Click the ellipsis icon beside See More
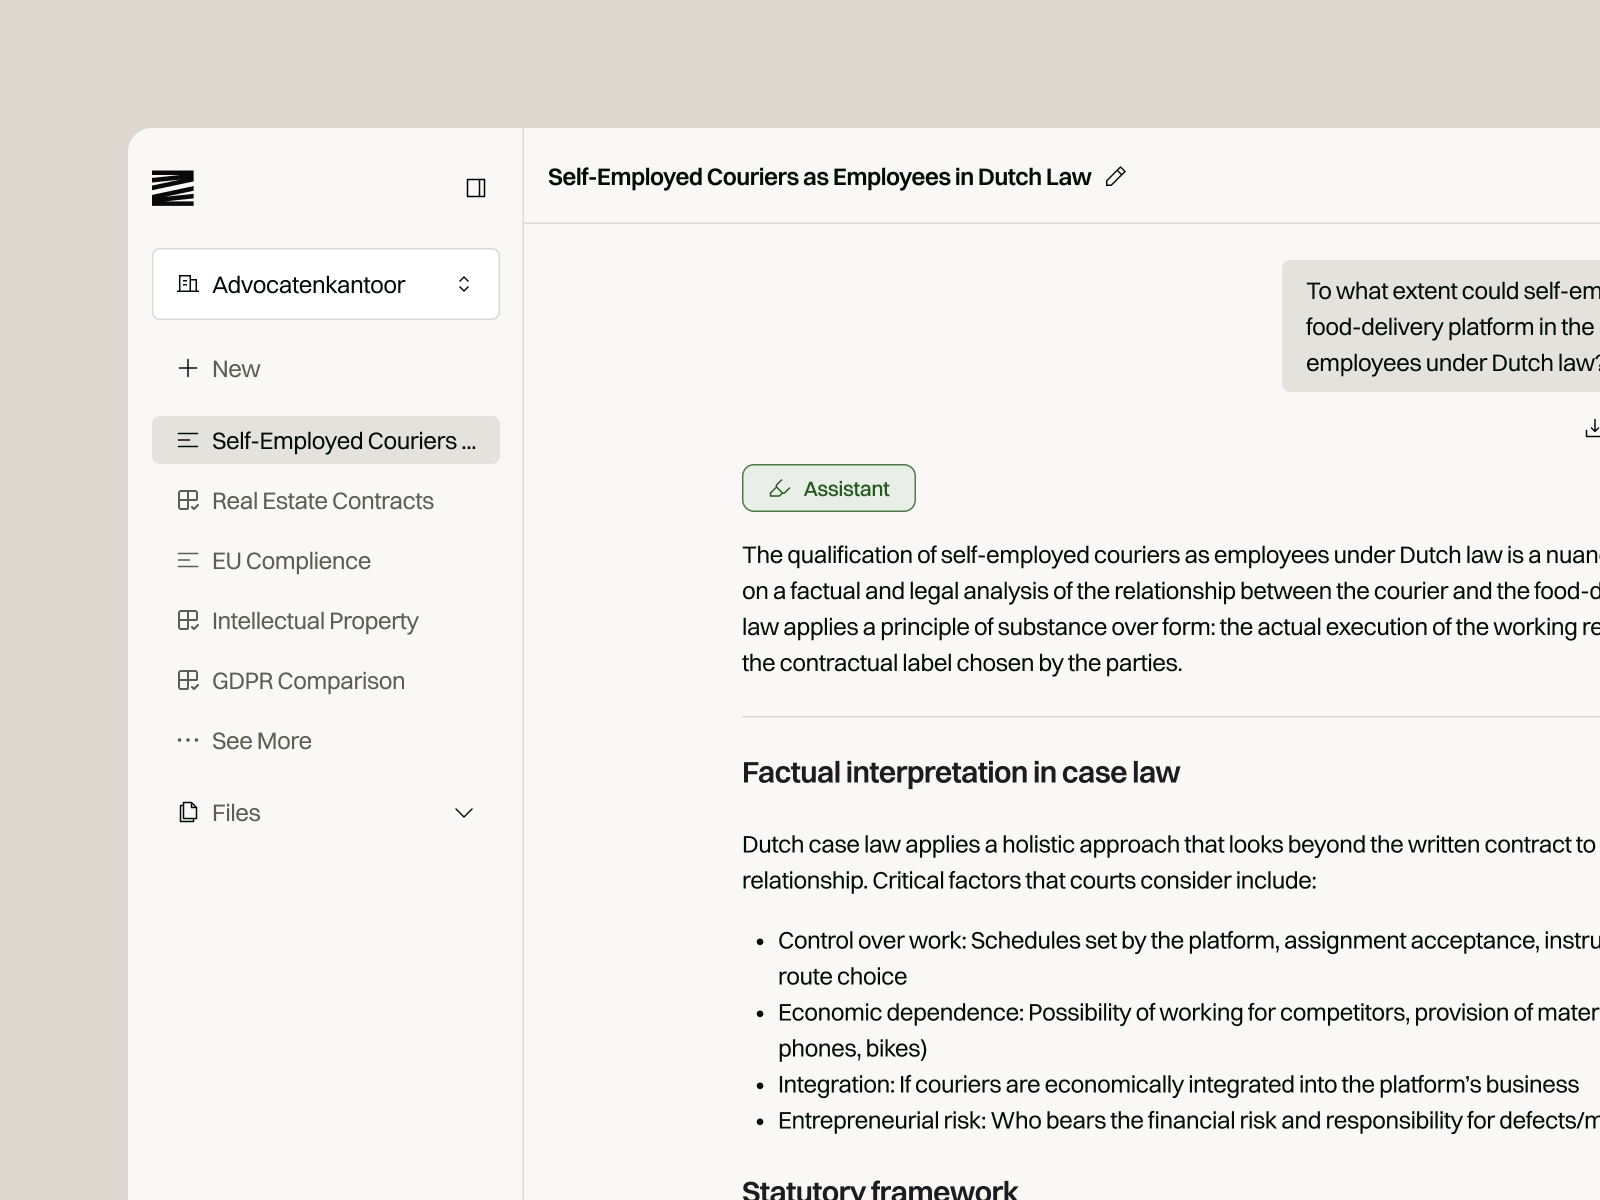Image resolution: width=1600 pixels, height=1200 pixels. [188, 741]
